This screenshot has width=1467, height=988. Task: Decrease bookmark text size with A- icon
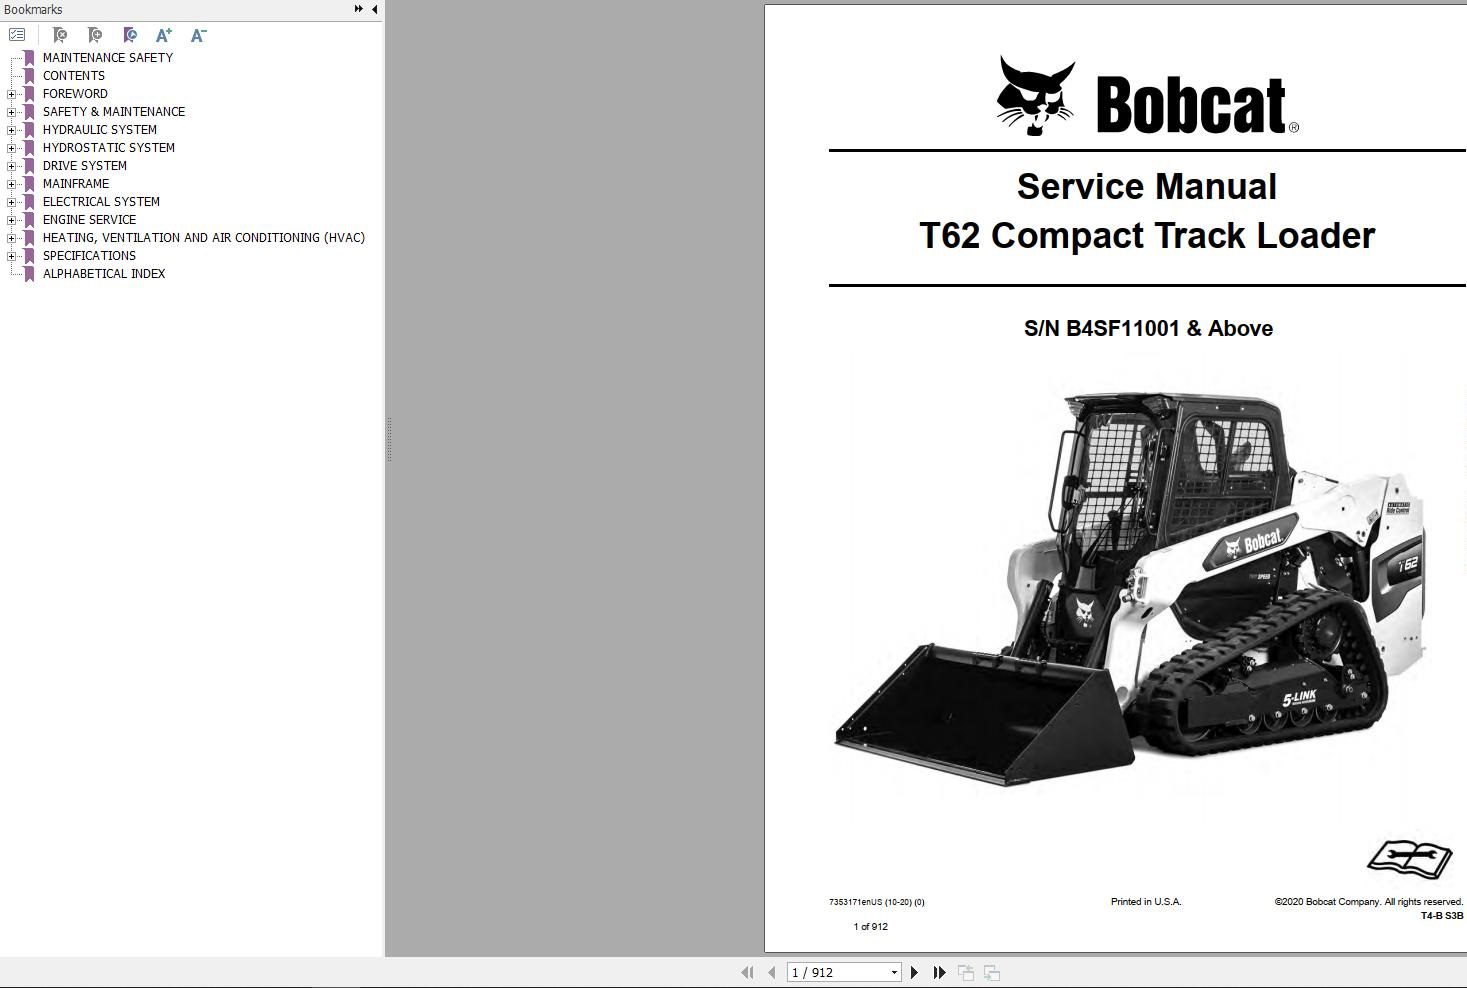197,34
